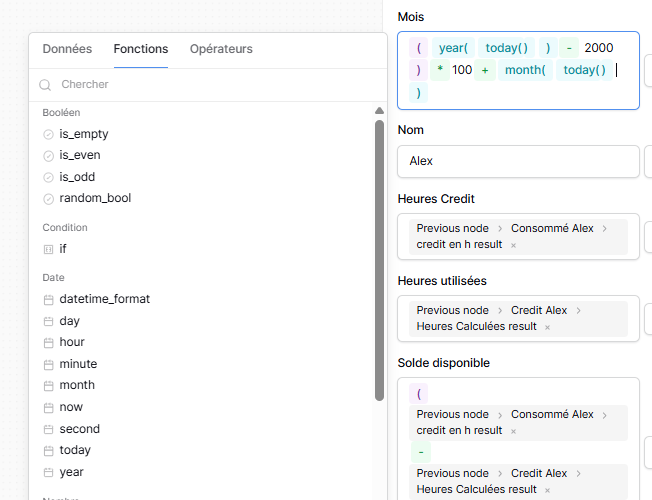
Task: Switch to the Données tab
Action: coord(67,49)
